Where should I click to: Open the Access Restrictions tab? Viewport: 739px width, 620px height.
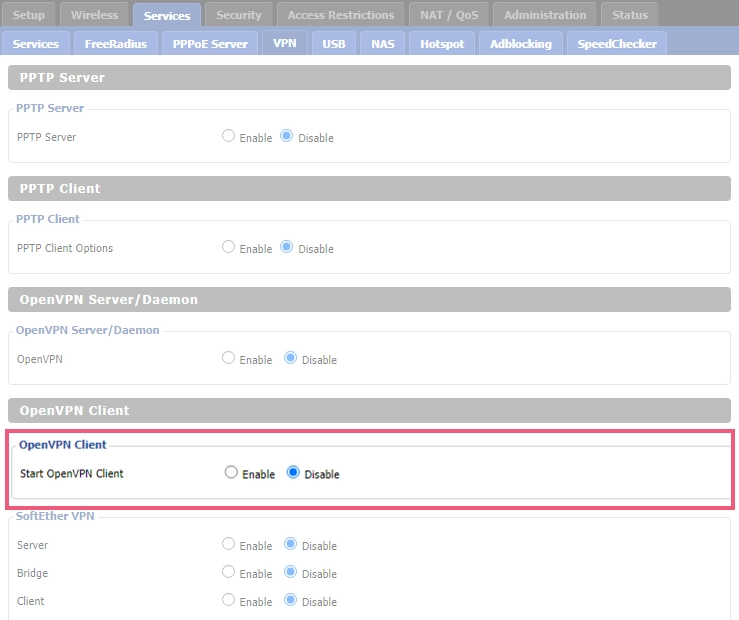(x=341, y=15)
